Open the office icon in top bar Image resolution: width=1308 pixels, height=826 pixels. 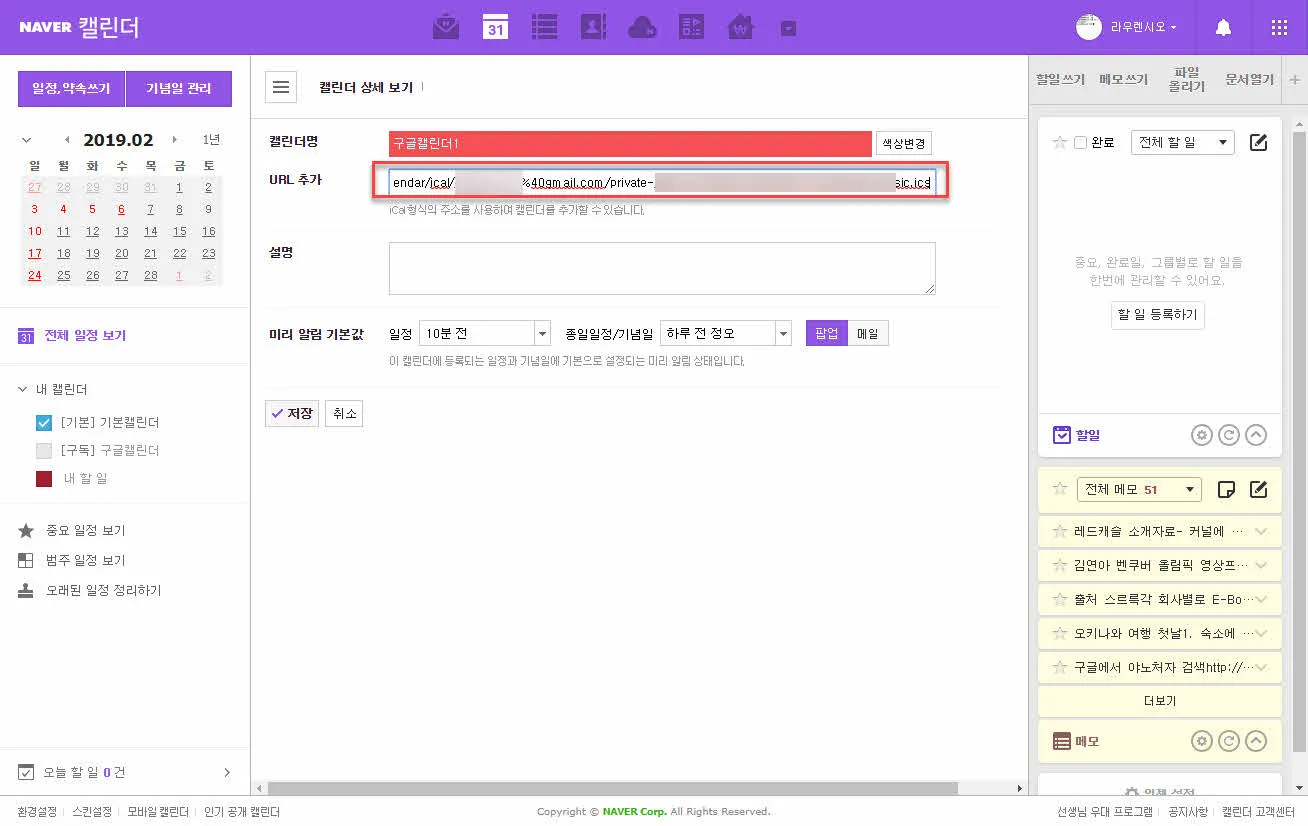pos(691,27)
